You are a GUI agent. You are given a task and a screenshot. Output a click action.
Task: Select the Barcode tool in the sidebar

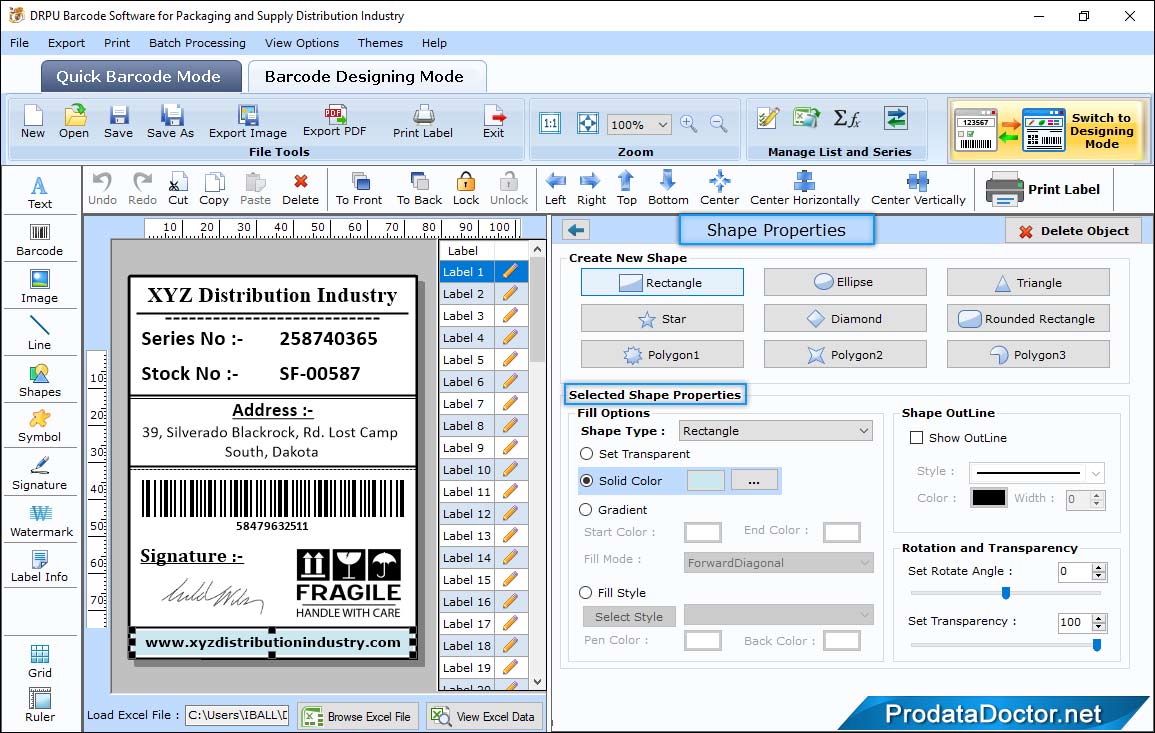[x=40, y=239]
